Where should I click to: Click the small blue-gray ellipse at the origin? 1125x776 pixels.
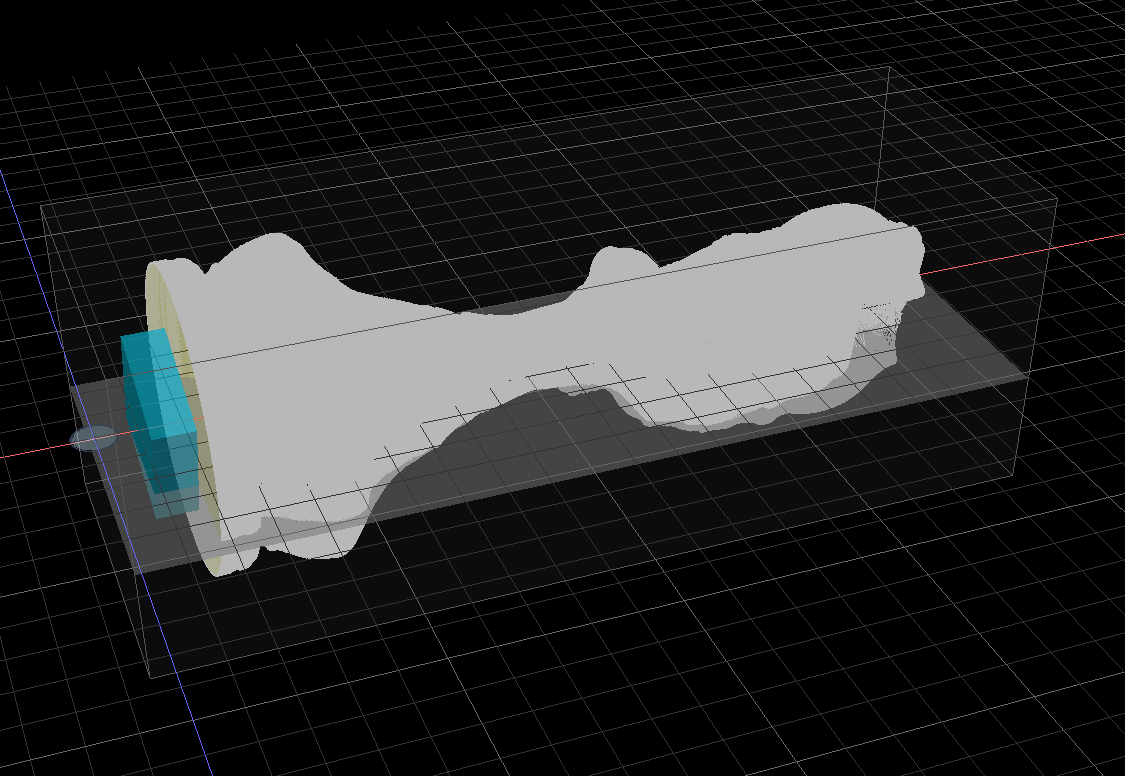pyautogui.click(x=95, y=438)
